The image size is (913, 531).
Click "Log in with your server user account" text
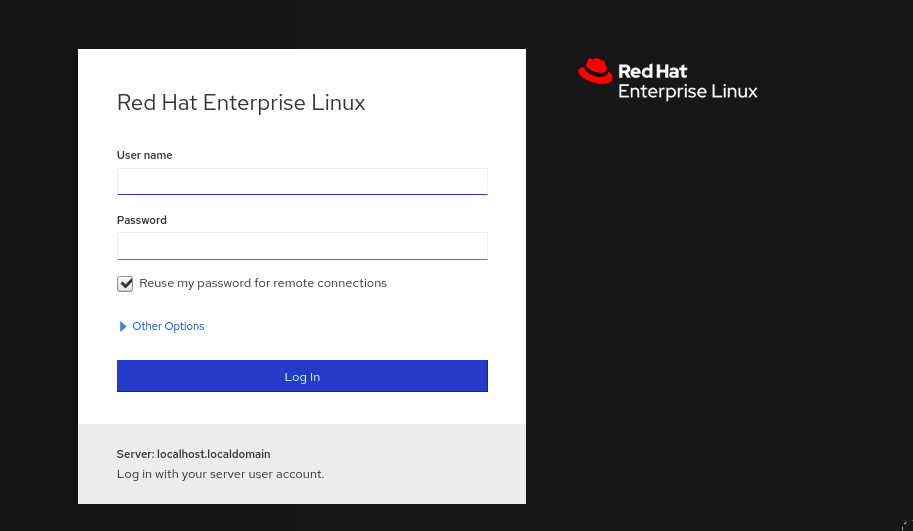pyautogui.click(x=220, y=474)
